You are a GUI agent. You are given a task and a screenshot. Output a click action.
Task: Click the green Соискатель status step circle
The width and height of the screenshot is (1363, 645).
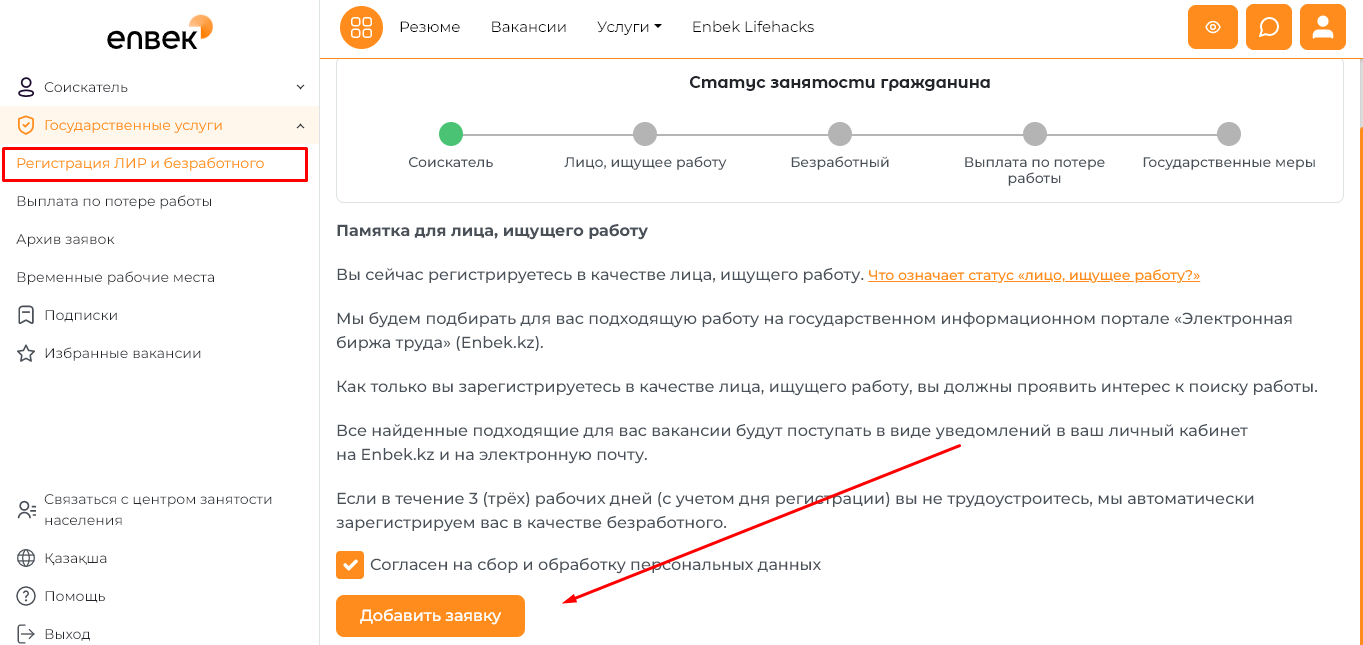point(451,134)
